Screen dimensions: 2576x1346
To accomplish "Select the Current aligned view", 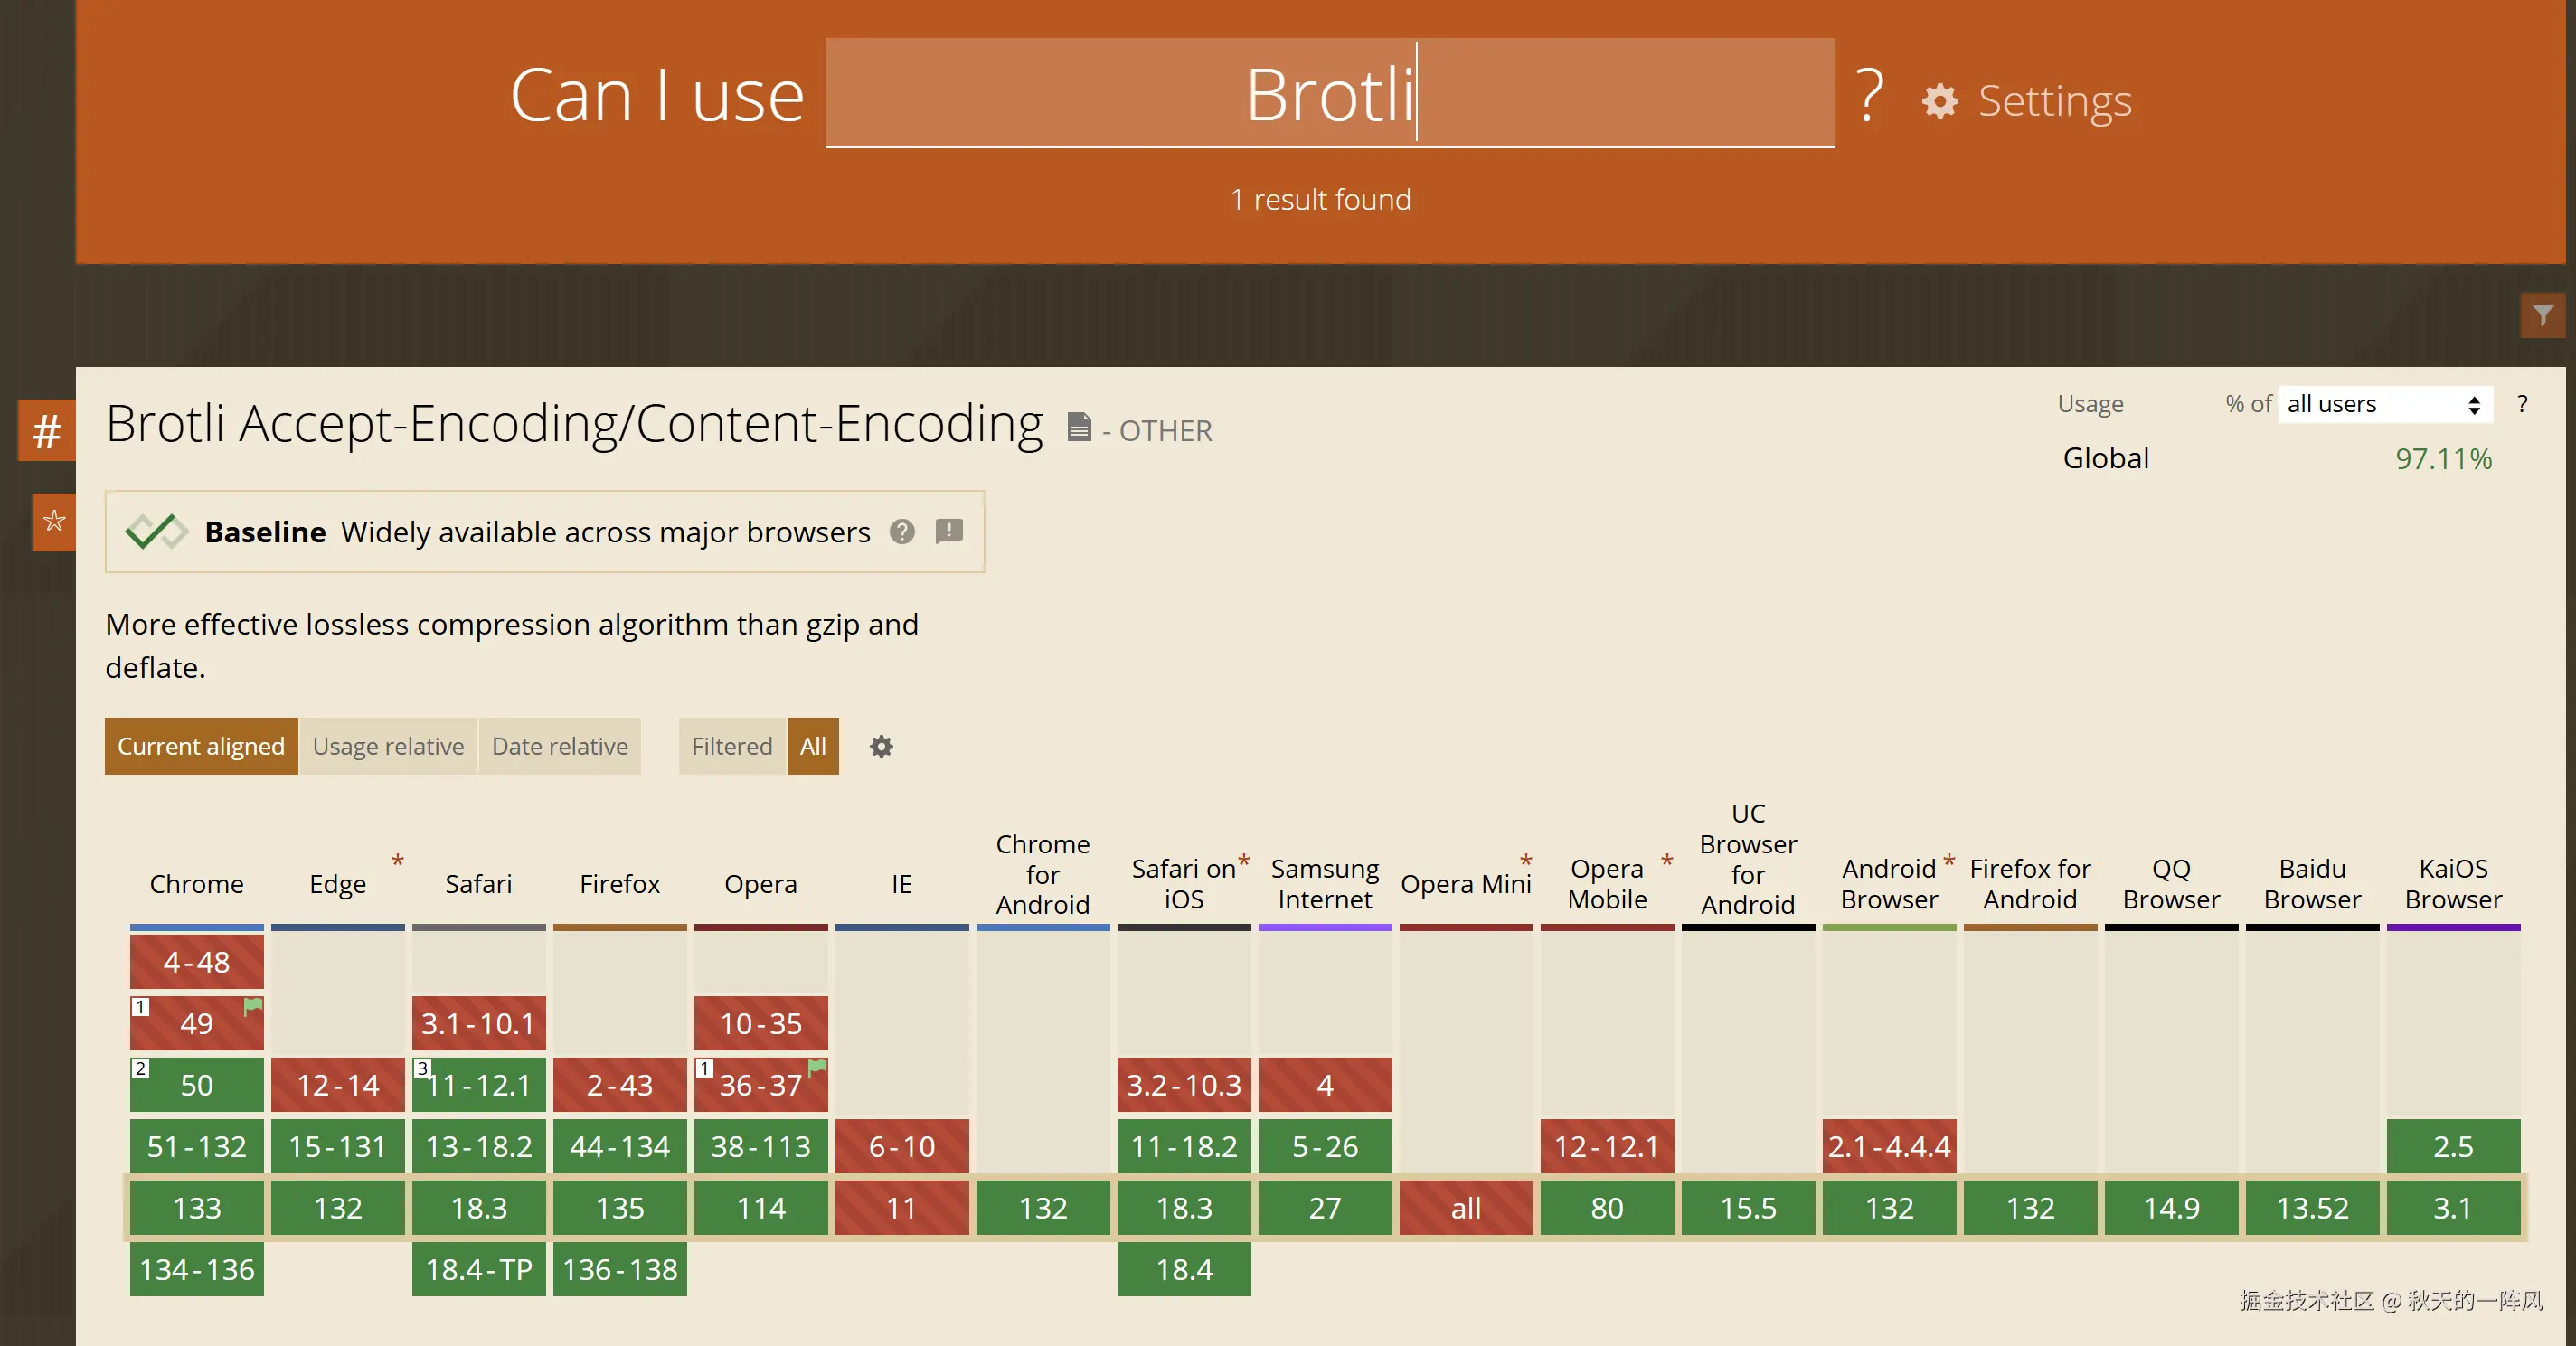I will tap(201, 747).
